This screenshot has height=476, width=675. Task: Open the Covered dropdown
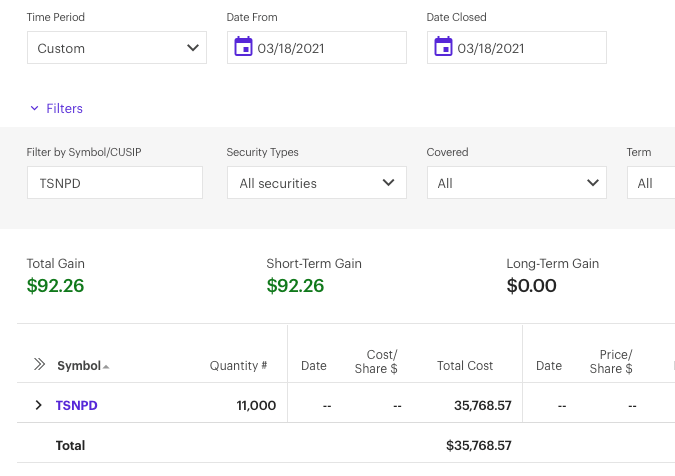(x=516, y=183)
